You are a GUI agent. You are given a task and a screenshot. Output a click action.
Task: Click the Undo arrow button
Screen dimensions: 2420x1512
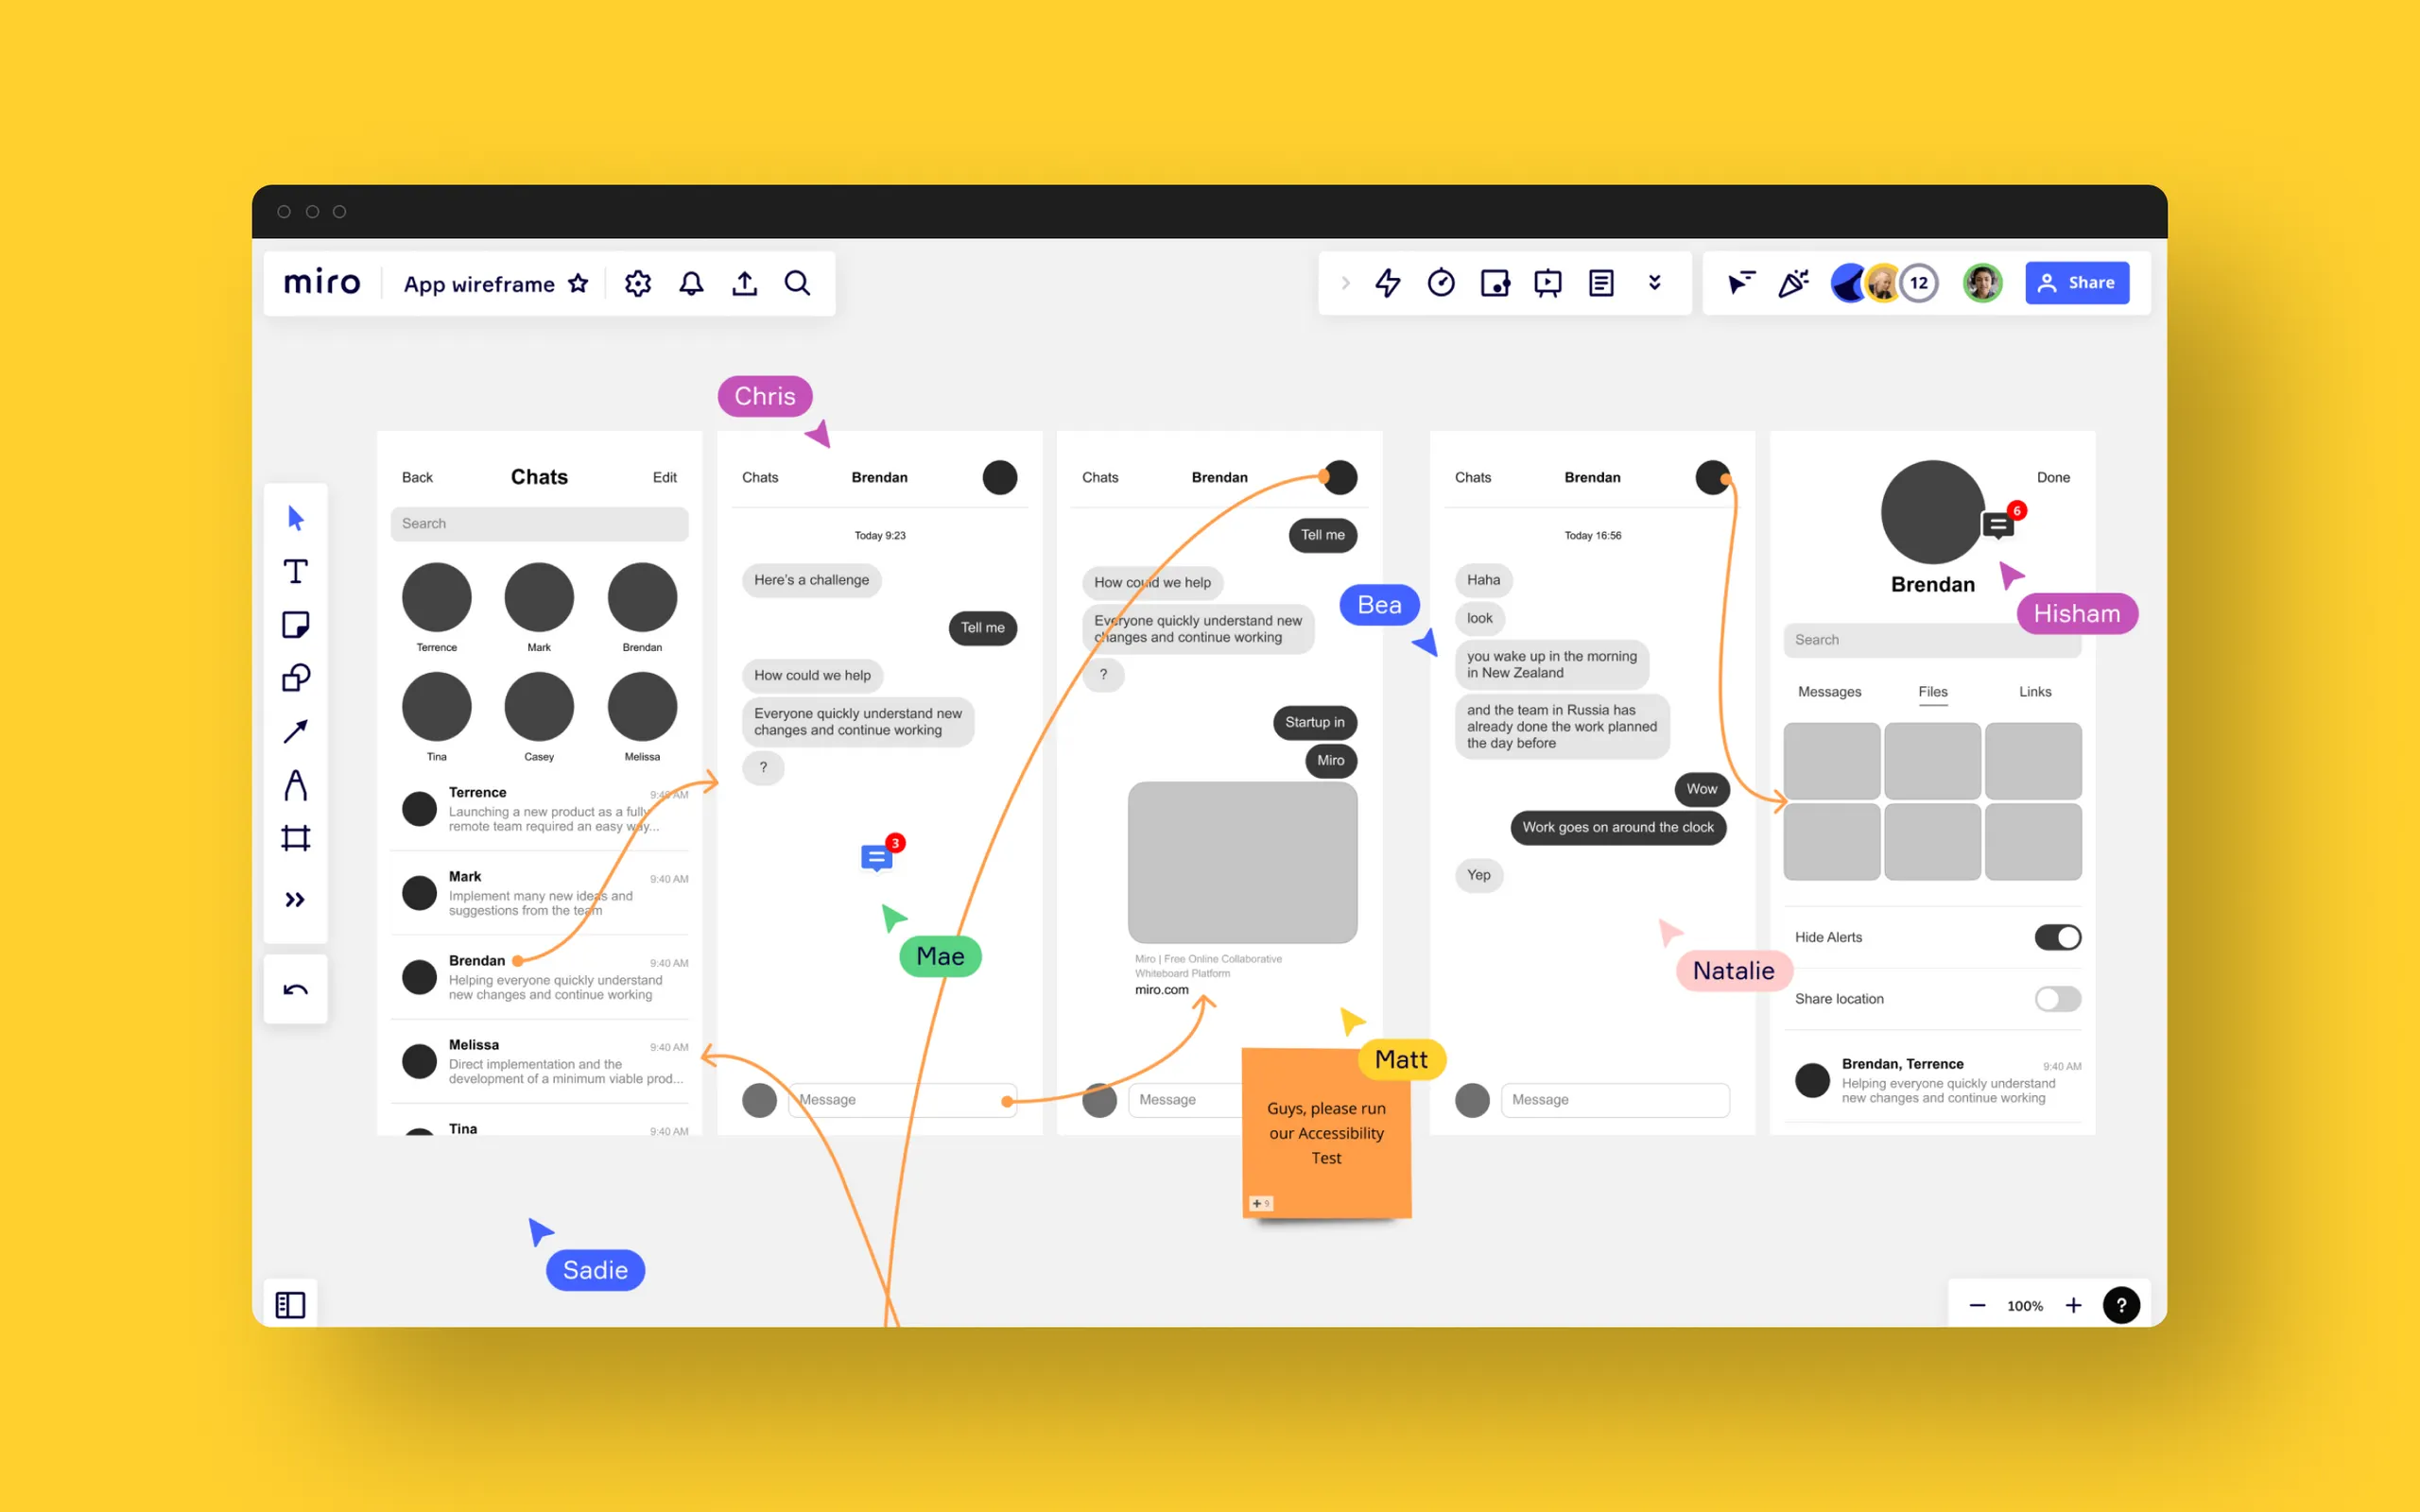[295, 990]
